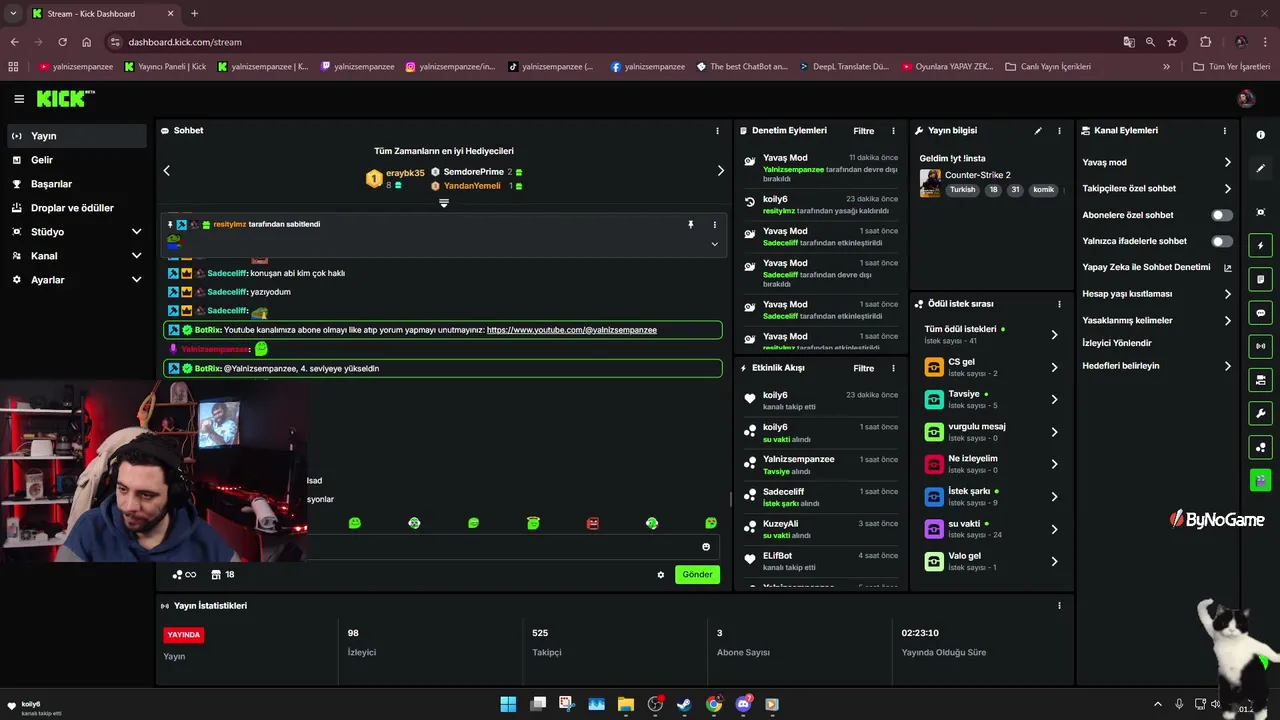Edit stream info with pencil icon
This screenshot has height=720, width=1280.
tap(1038, 131)
